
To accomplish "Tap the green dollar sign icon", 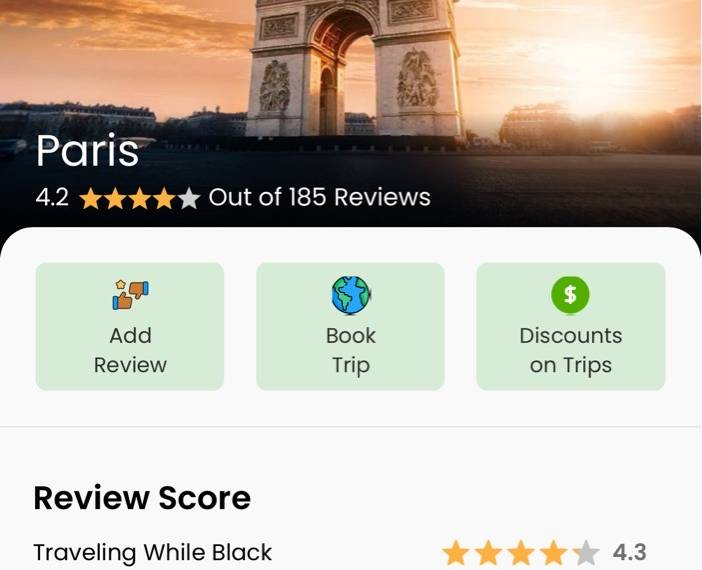I will click(570, 295).
